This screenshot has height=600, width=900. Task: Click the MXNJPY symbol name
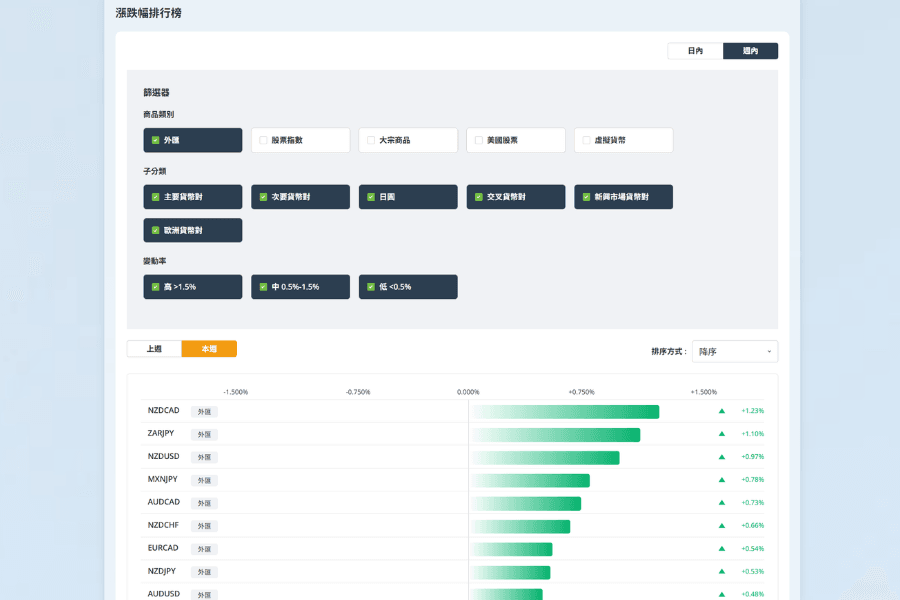pos(162,479)
